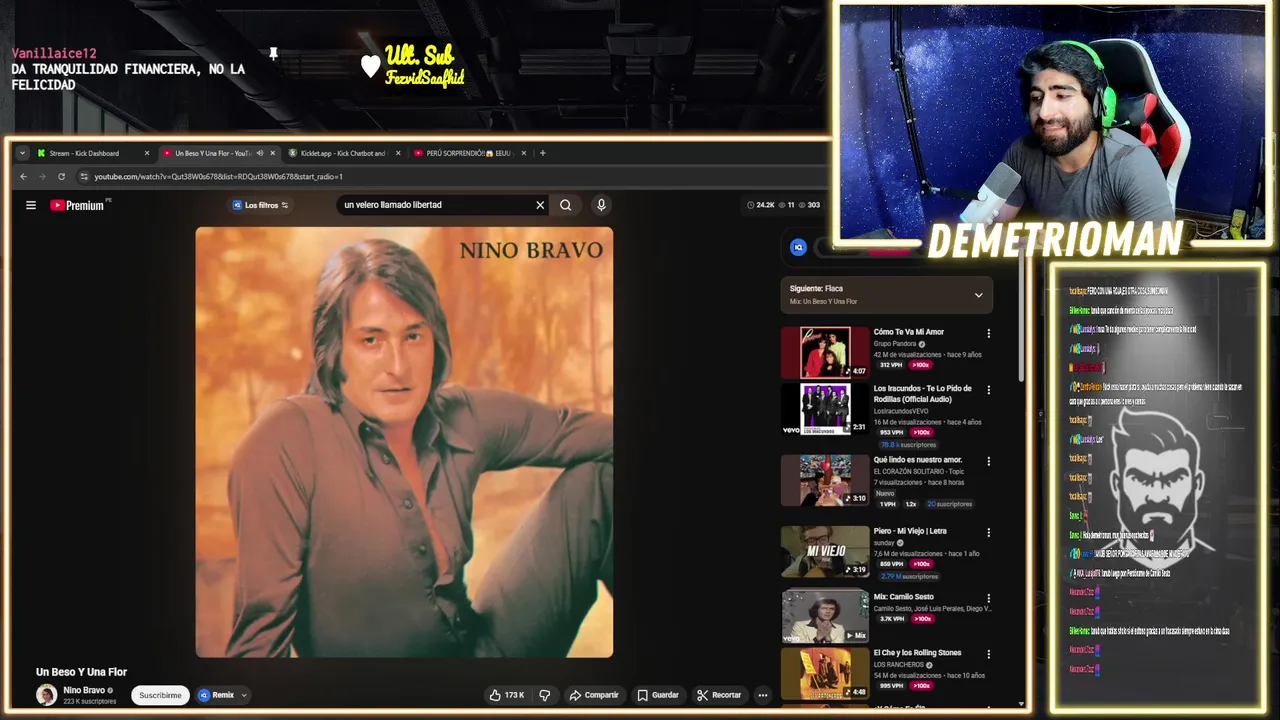The height and width of the screenshot is (720, 1280).
Task: Open Mix: Camilo Sesto thumbnail
Action: [x=825, y=616]
